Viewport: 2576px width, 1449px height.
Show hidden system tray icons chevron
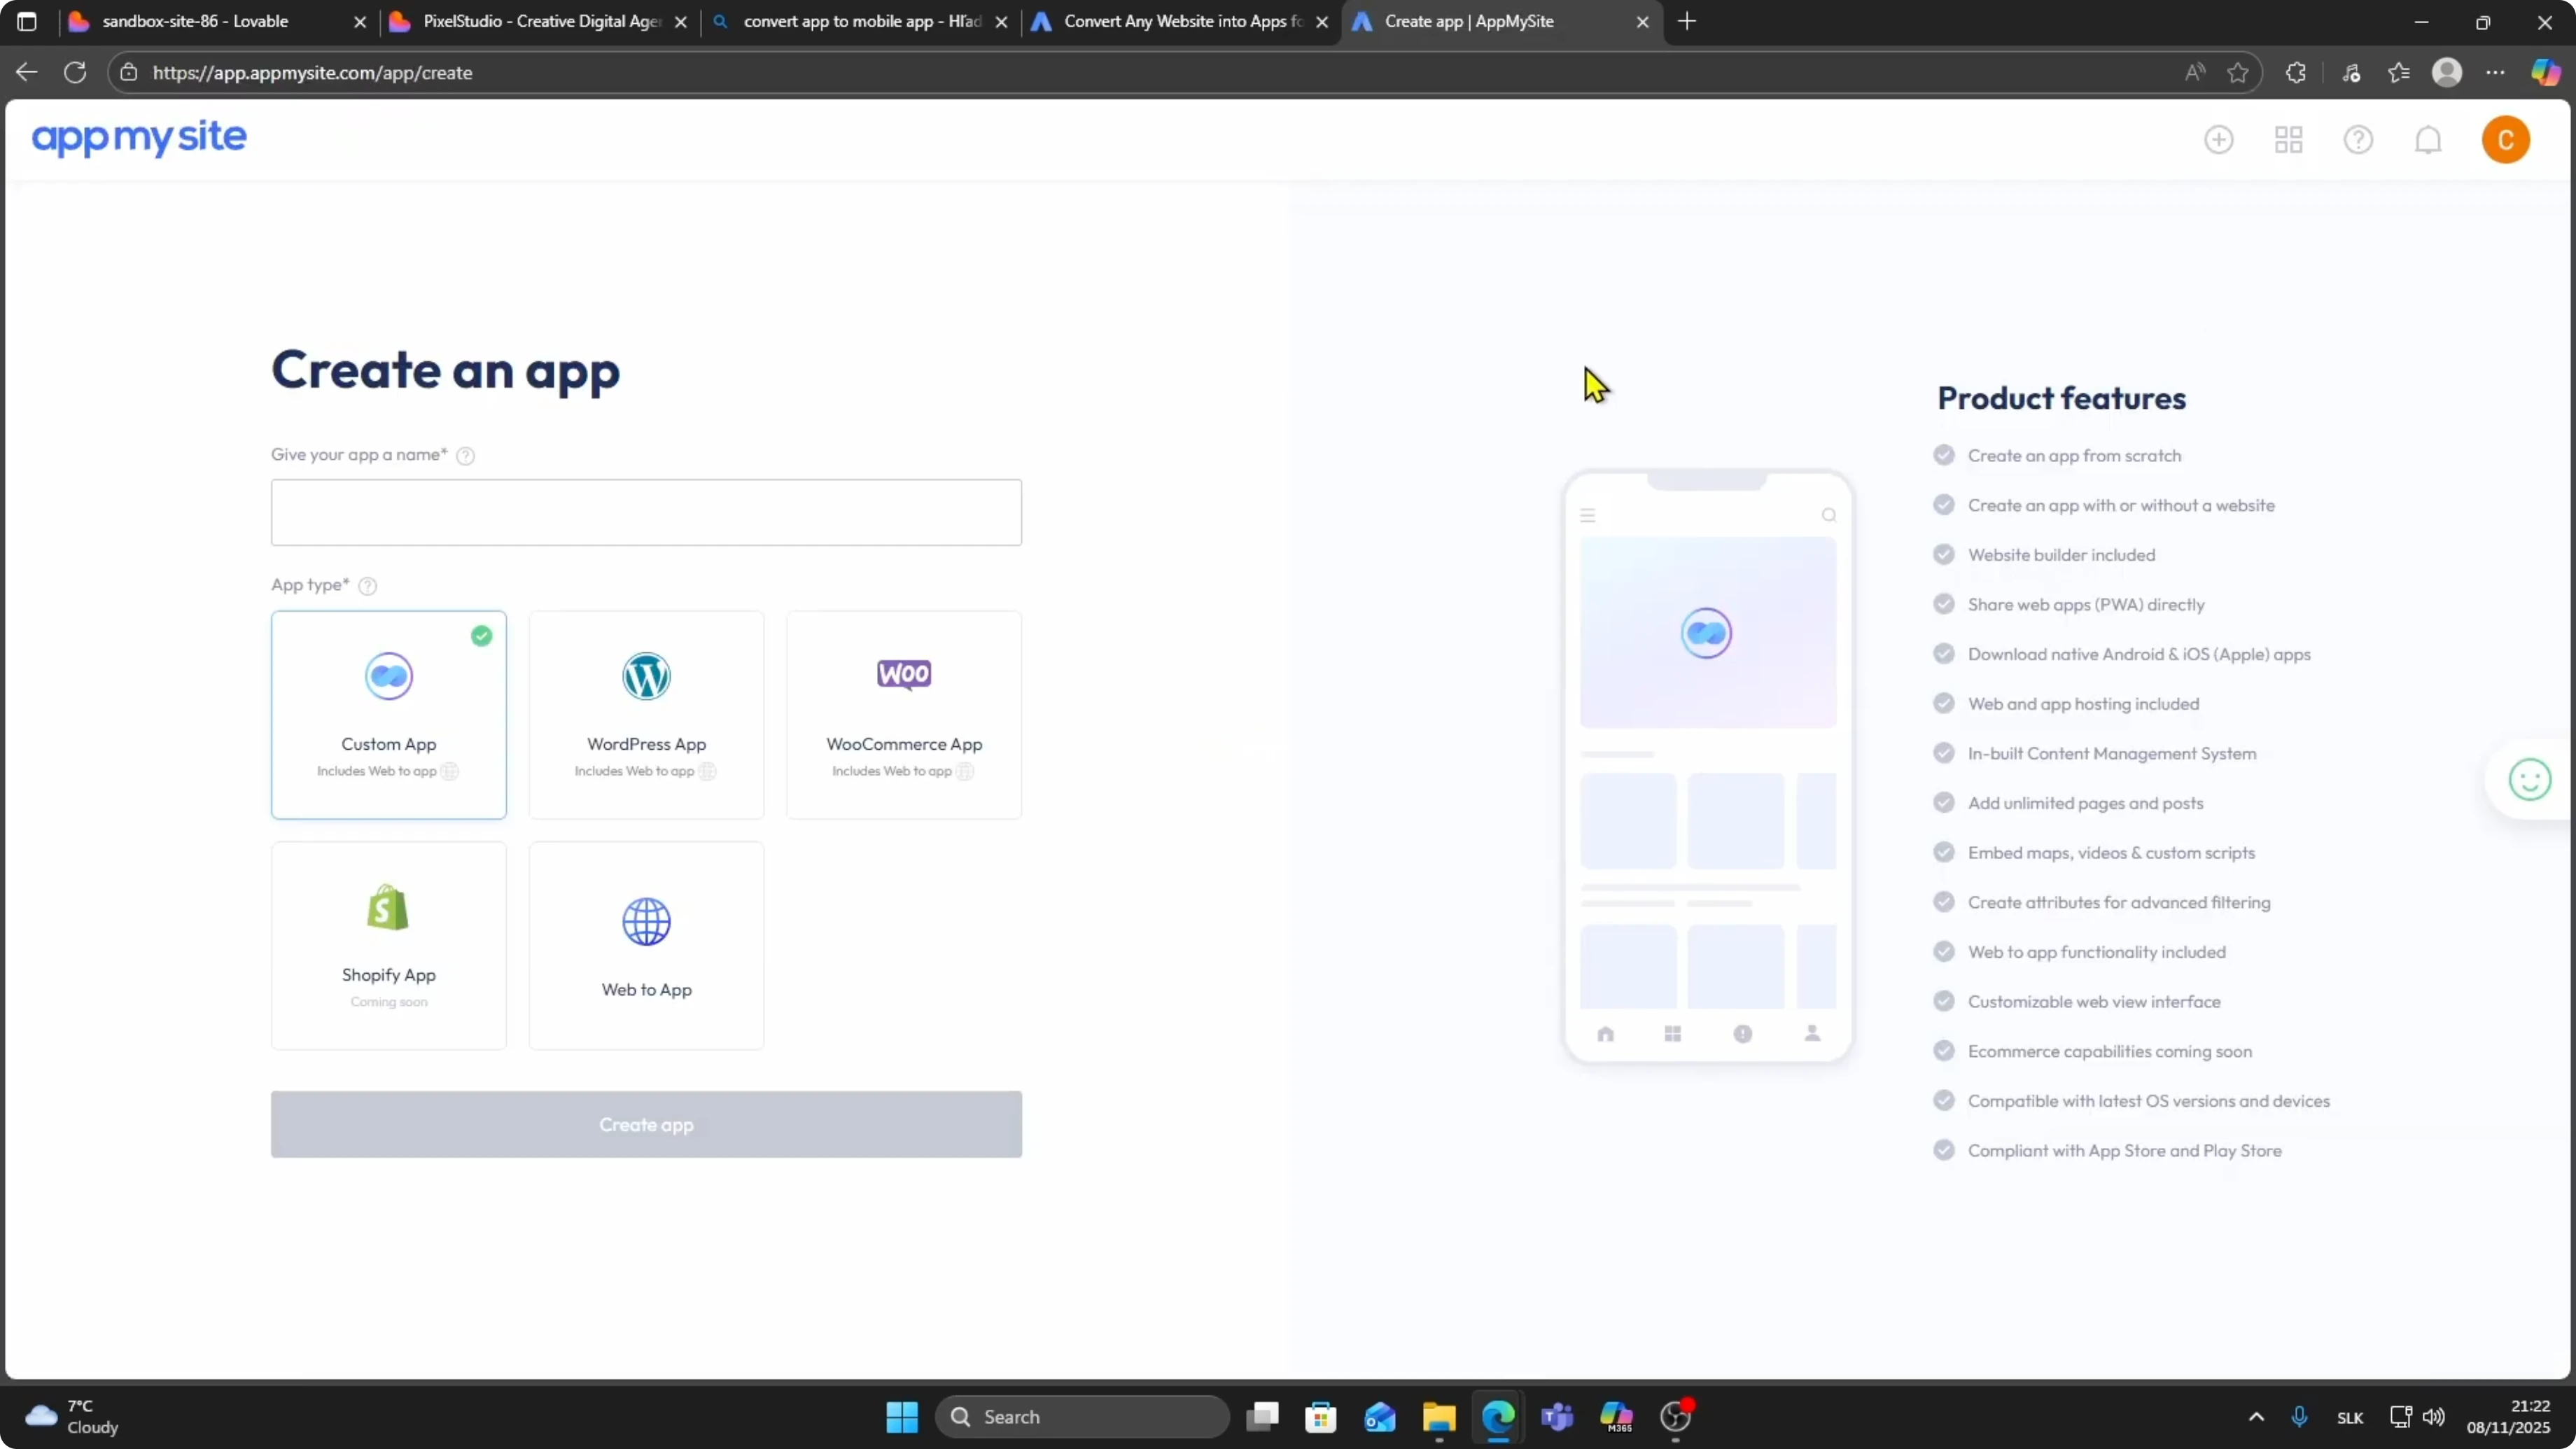point(2256,1417)
